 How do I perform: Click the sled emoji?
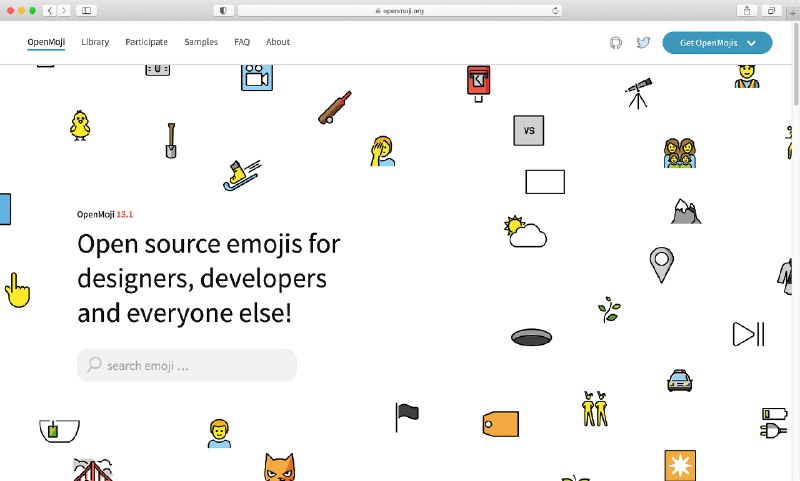click(x=242, y=175)
